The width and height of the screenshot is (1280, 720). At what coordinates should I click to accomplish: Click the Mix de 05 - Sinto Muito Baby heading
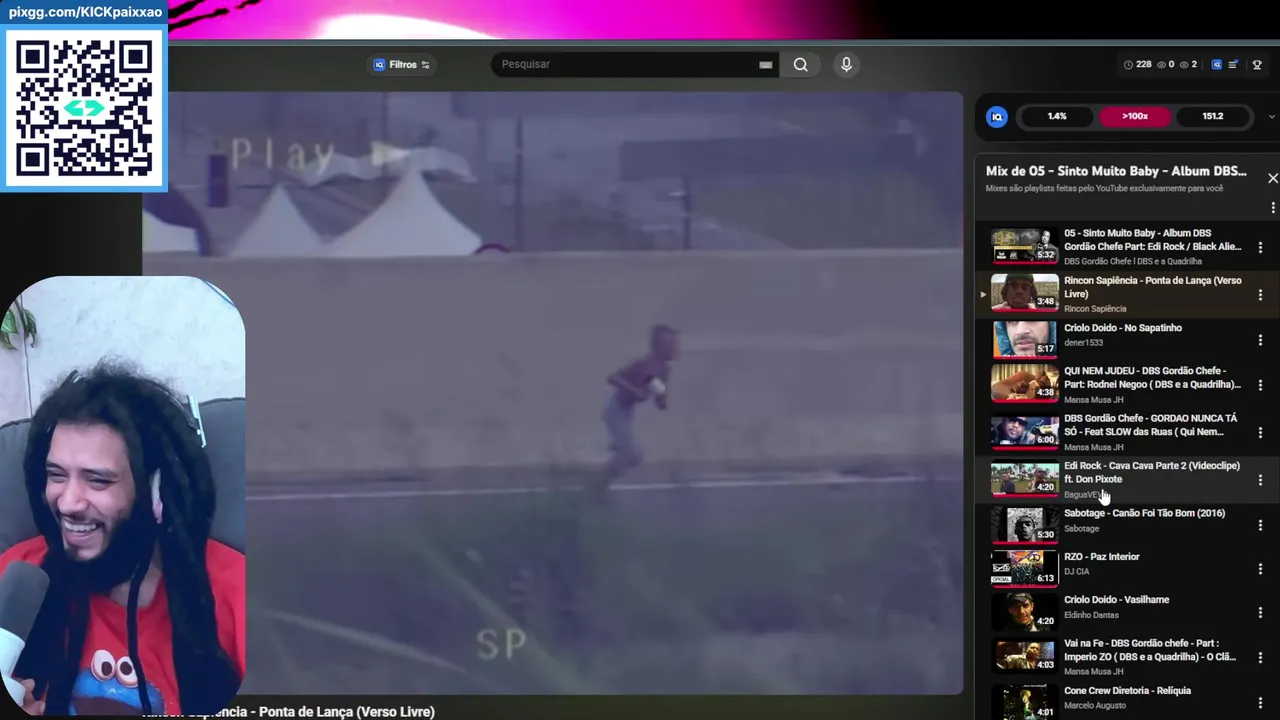pyautogui.click(x=1116, y=171)
